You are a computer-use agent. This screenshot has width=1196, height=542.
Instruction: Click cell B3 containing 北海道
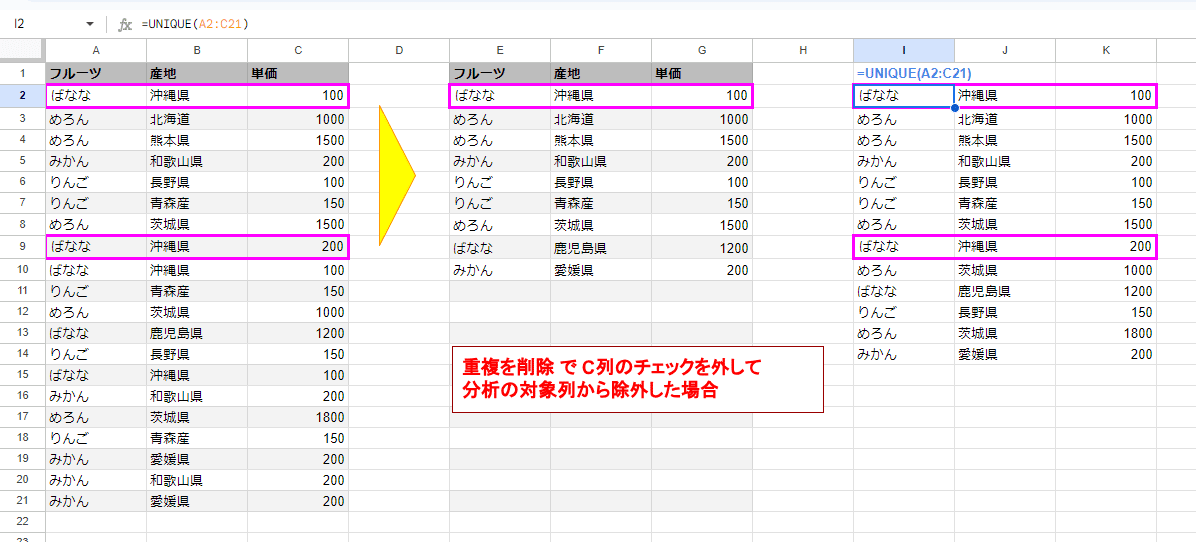pos(197,119)
